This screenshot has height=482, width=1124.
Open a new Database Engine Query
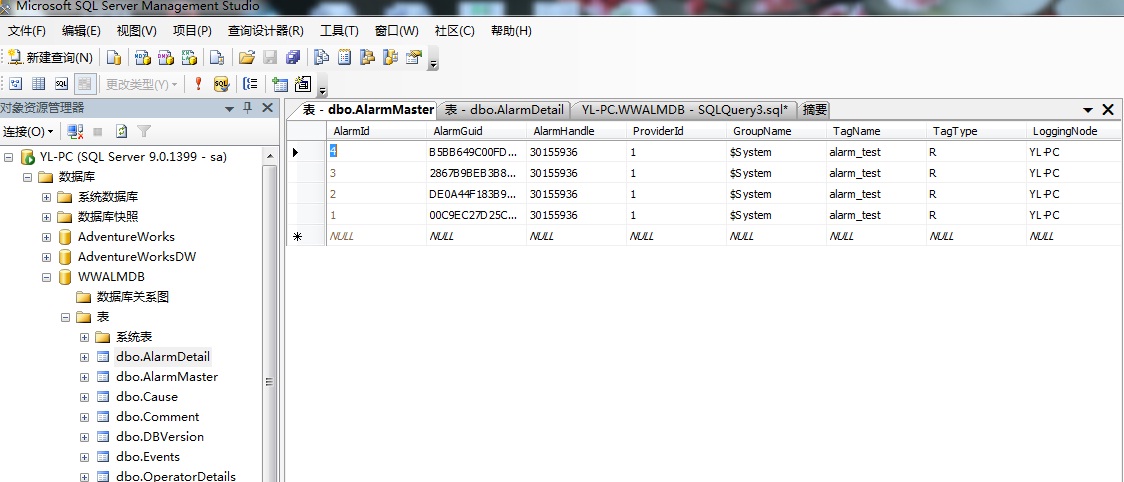114,58
